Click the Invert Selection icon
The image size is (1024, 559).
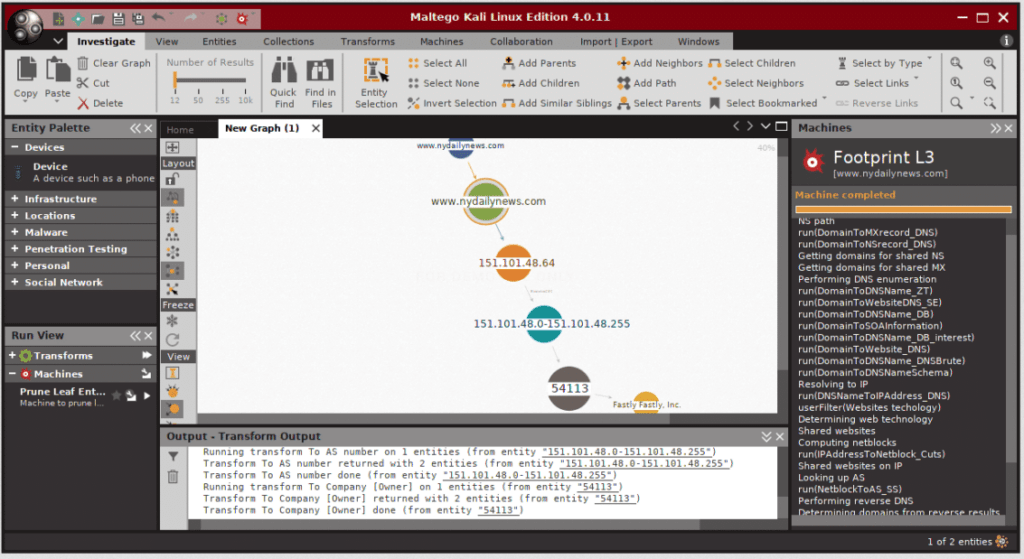click(413, 103)
